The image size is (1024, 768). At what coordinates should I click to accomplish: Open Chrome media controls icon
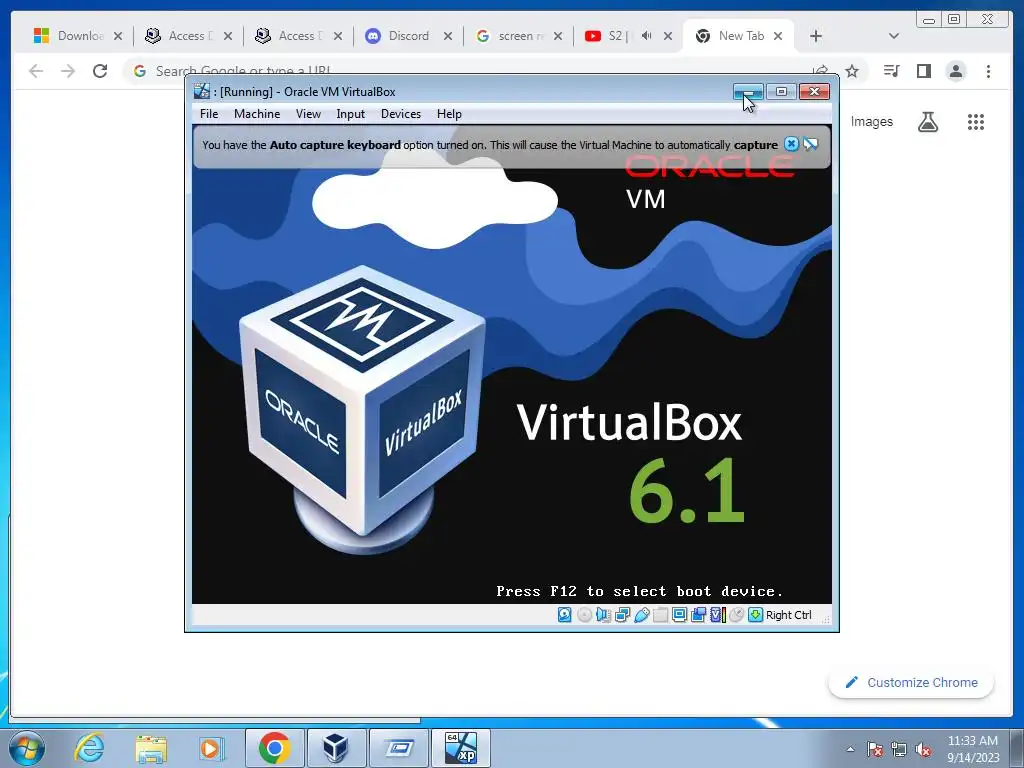click(891, 71)
